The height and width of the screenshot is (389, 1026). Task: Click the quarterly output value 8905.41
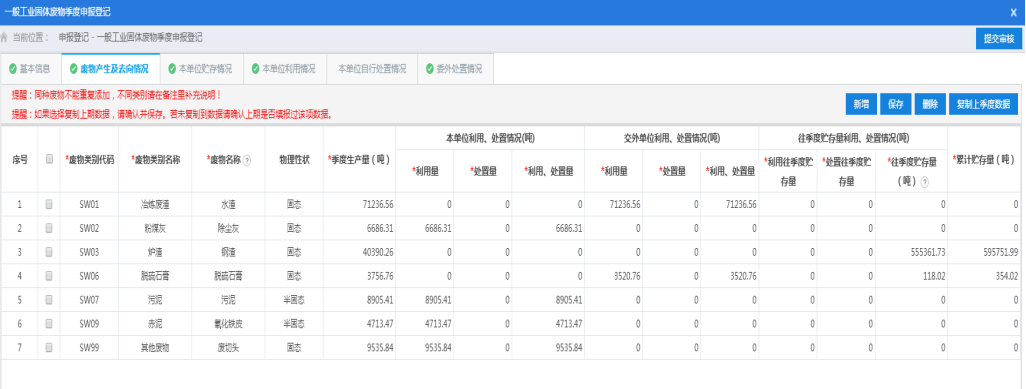point(380,300)
